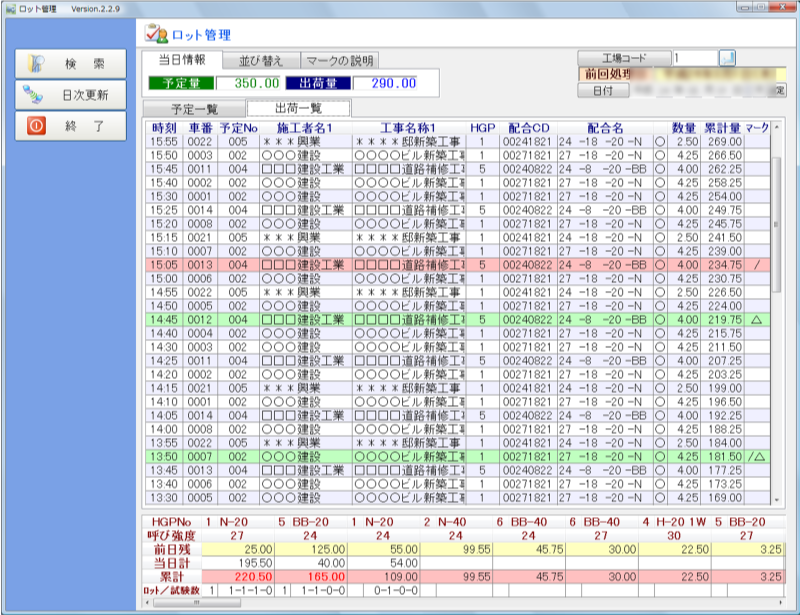800x615 pixels.
Task: Switch to the 予定一覧 tab
Action: [x=193, y=108]
